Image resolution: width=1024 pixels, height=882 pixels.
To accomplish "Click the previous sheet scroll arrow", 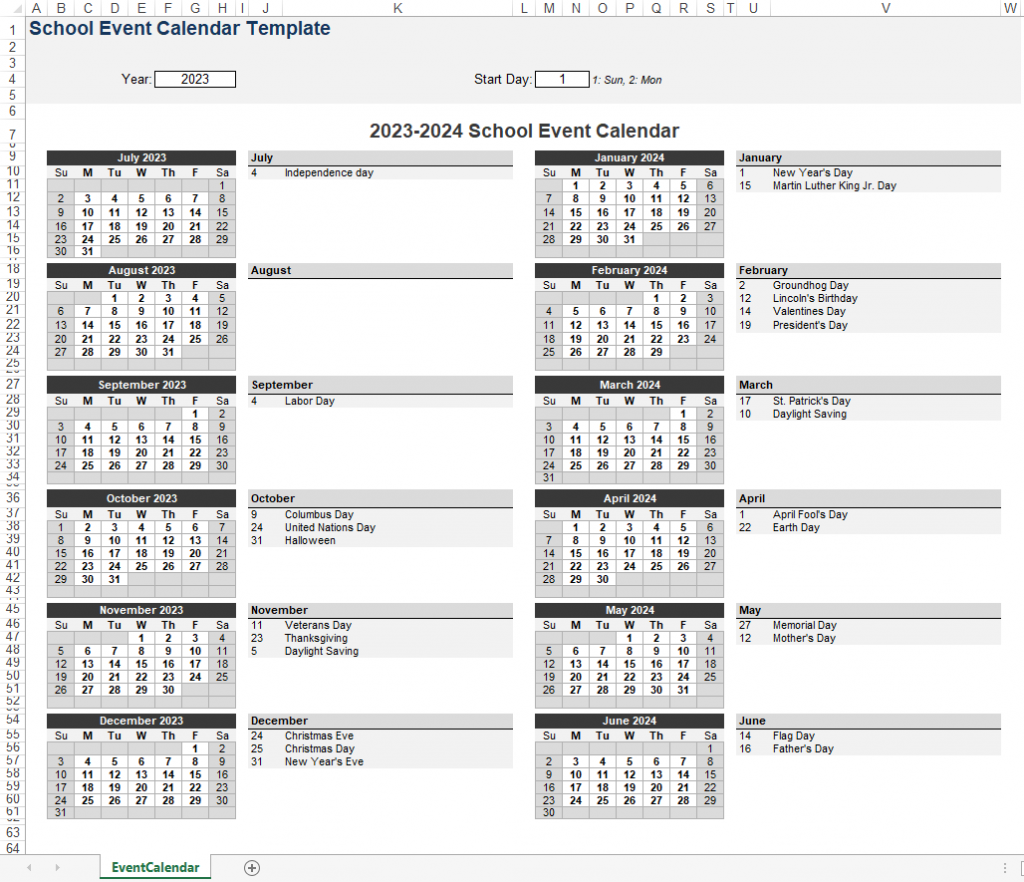I will [29, 868].
